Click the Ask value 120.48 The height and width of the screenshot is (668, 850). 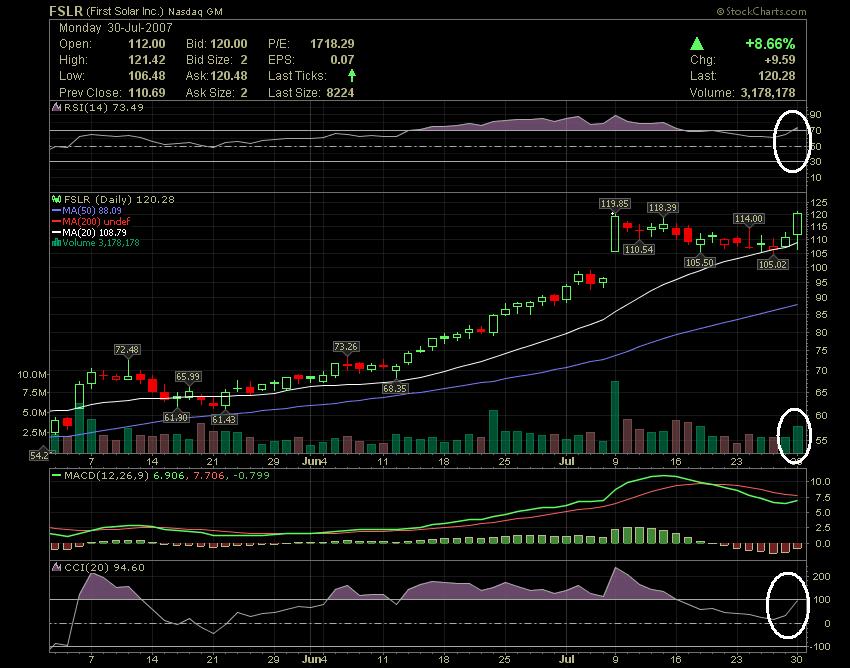tap(229, 76)
